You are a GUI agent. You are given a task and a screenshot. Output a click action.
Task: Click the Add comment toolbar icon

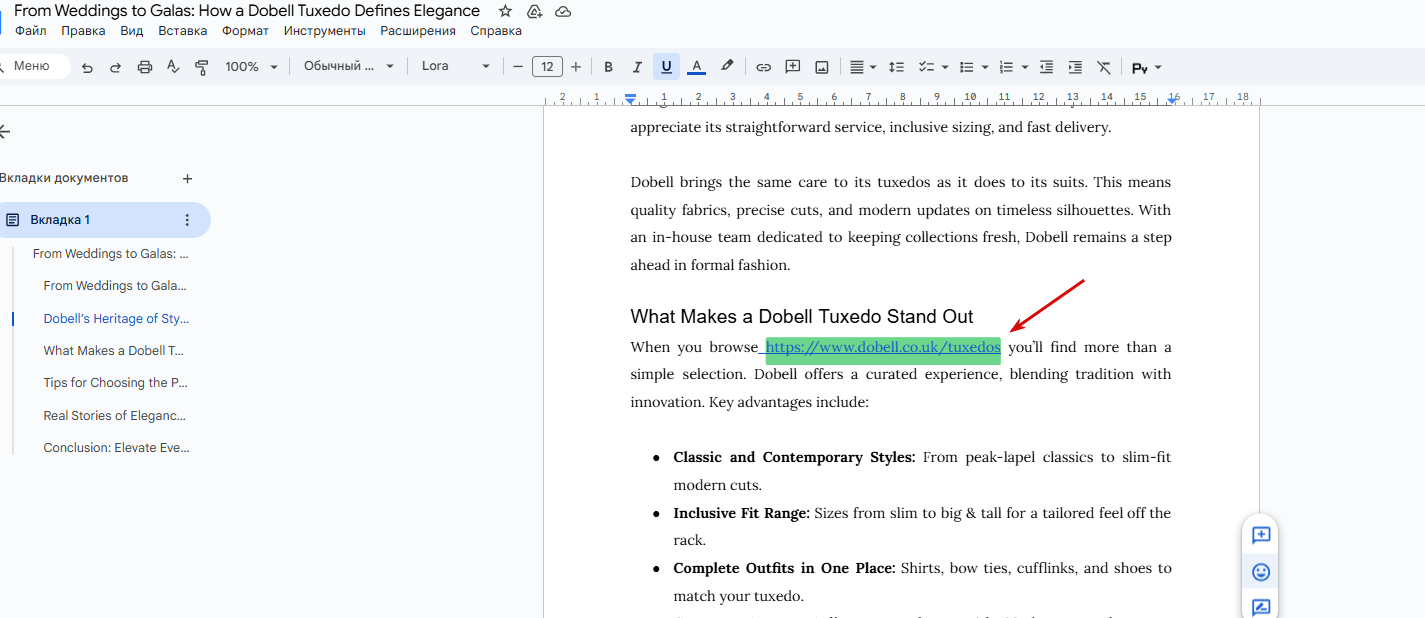pos(792,67)
